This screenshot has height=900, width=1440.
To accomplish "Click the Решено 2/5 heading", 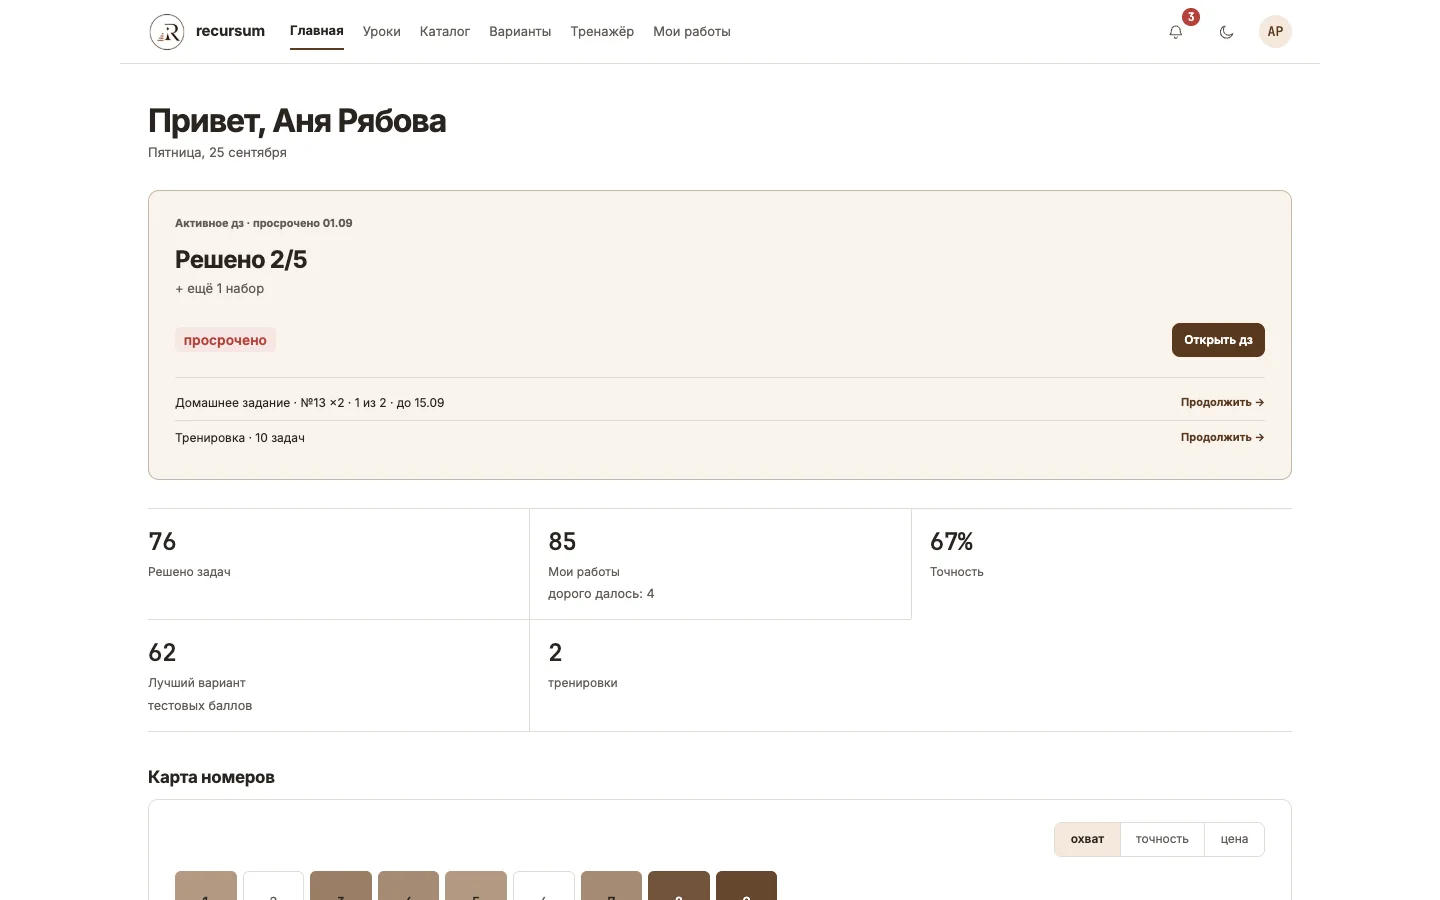I will (x=241, y=260).
